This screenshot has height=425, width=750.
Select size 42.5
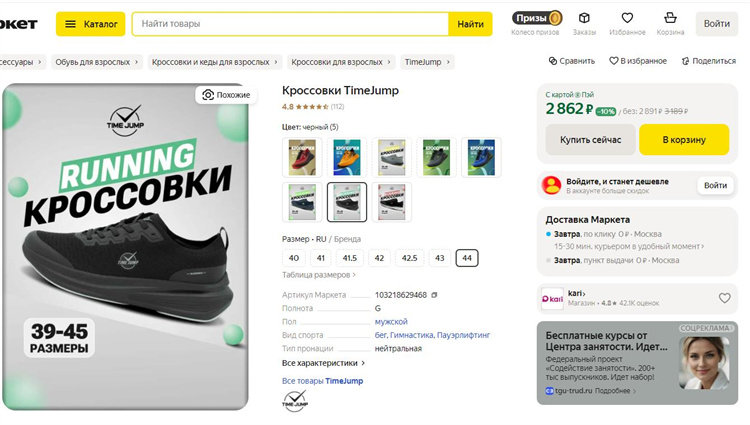coord(409,258)
